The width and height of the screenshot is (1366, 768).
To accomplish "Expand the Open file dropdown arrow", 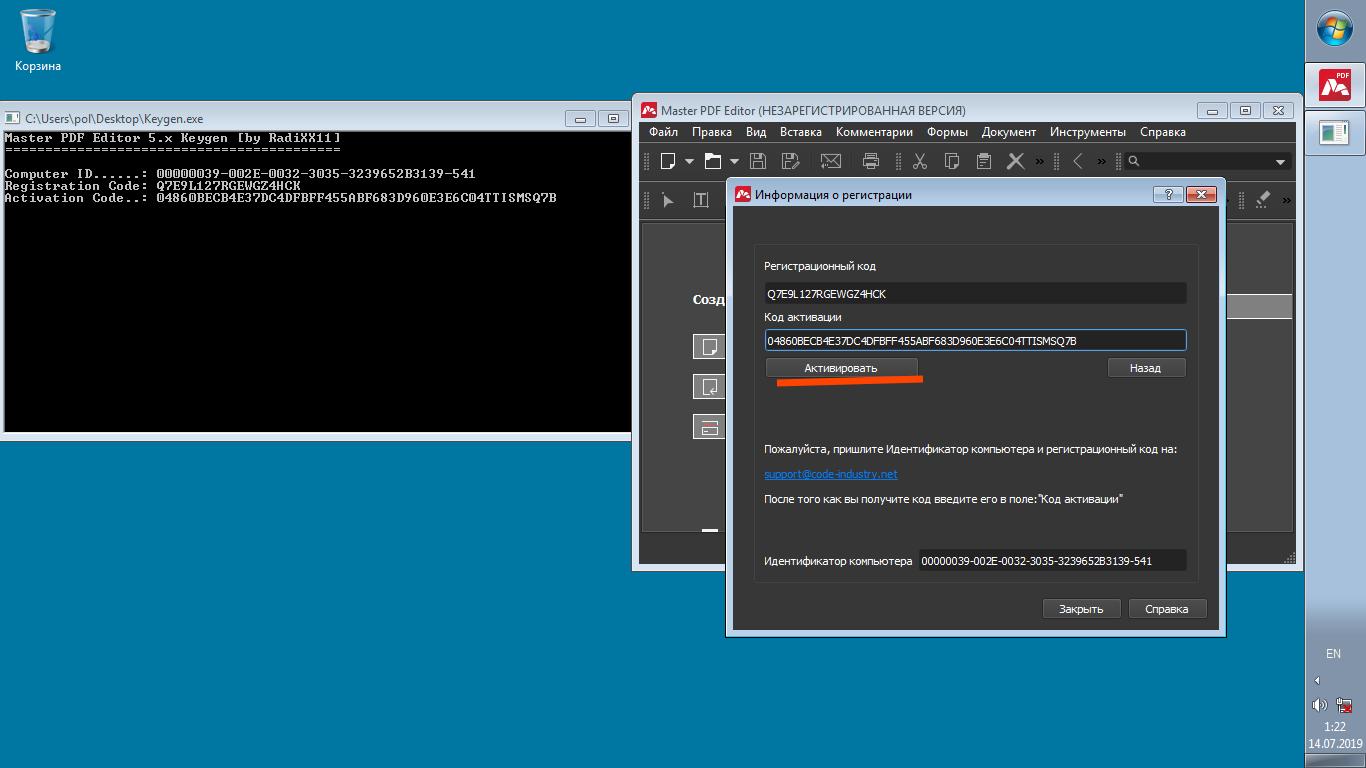I will (734, 161).
